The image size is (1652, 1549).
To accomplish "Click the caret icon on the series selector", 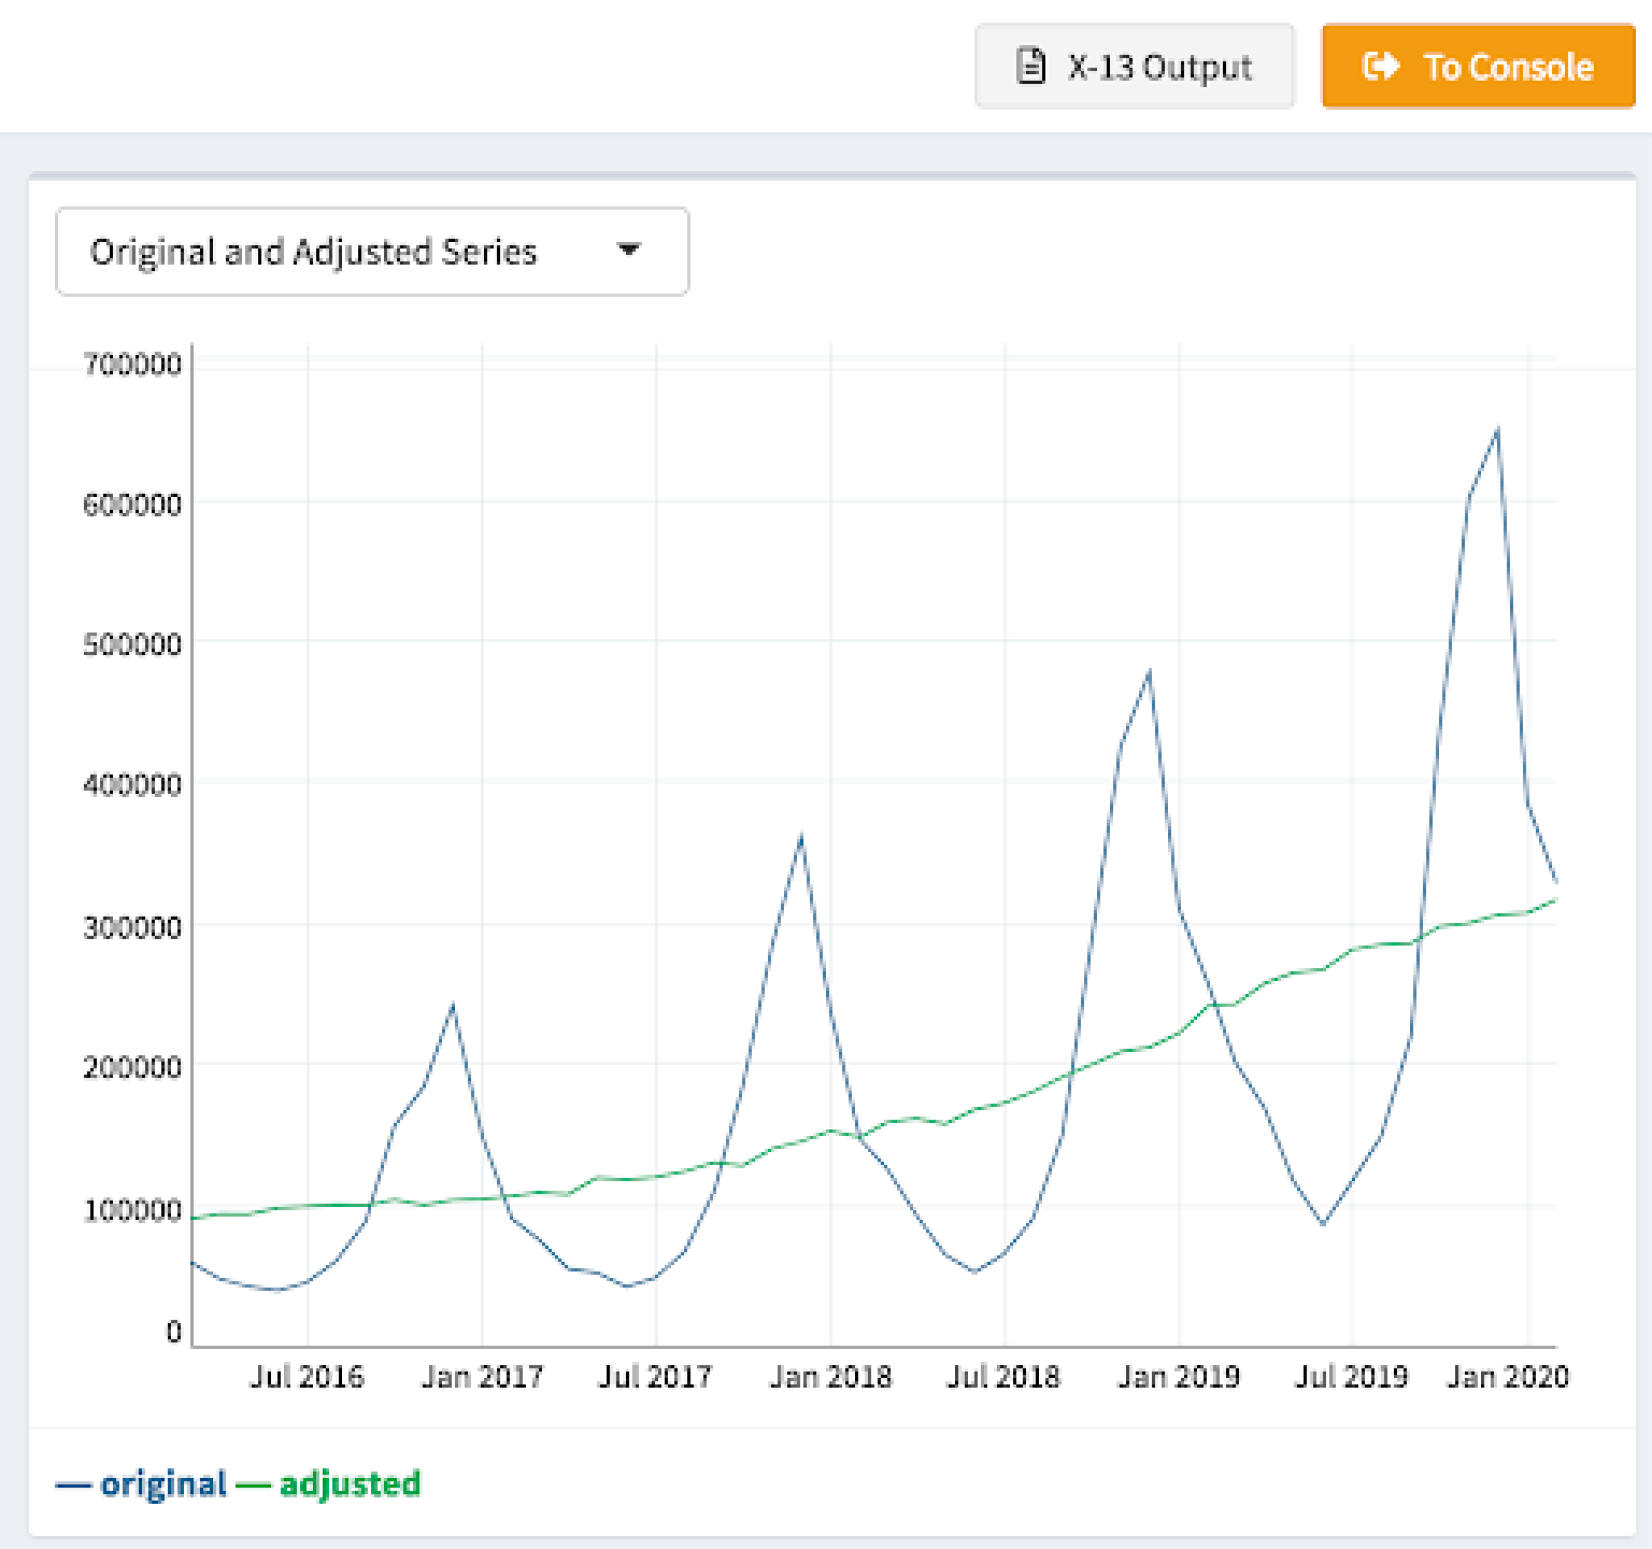I will [x=629, y=251].
